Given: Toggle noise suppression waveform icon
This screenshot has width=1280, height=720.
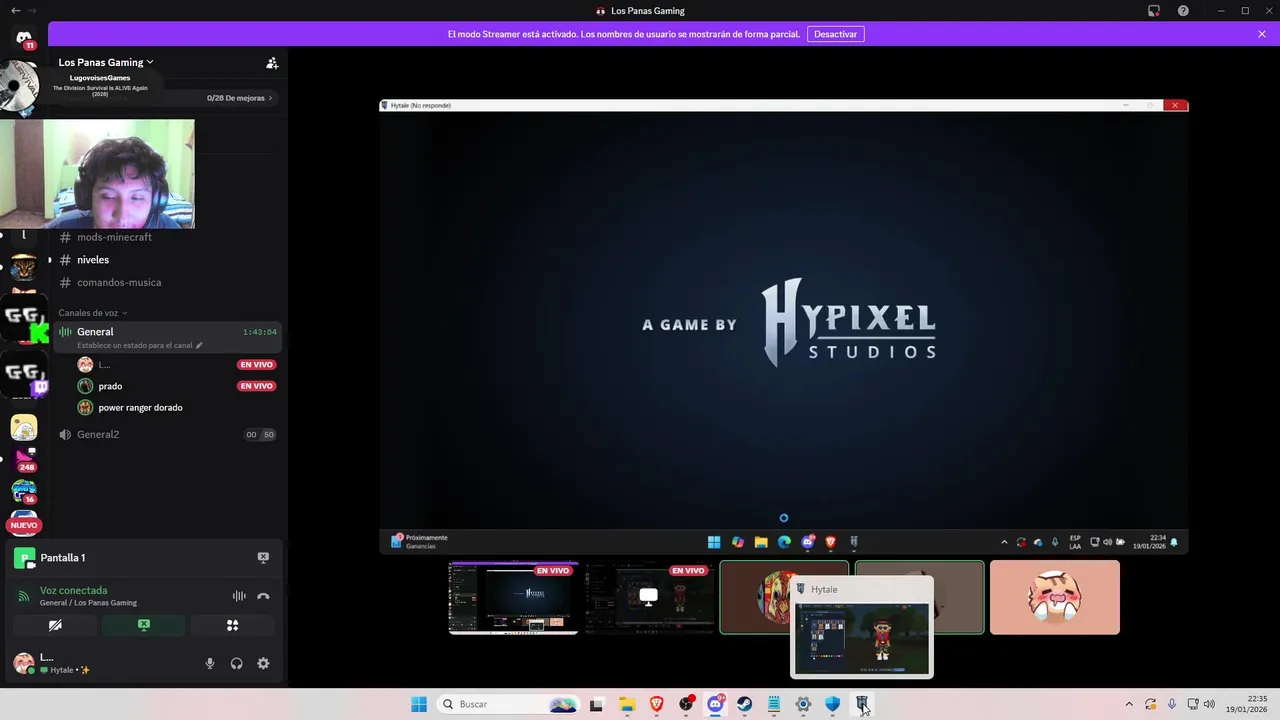Looking at the screenshot, I should pyautogui.click(x=239, y=596).
